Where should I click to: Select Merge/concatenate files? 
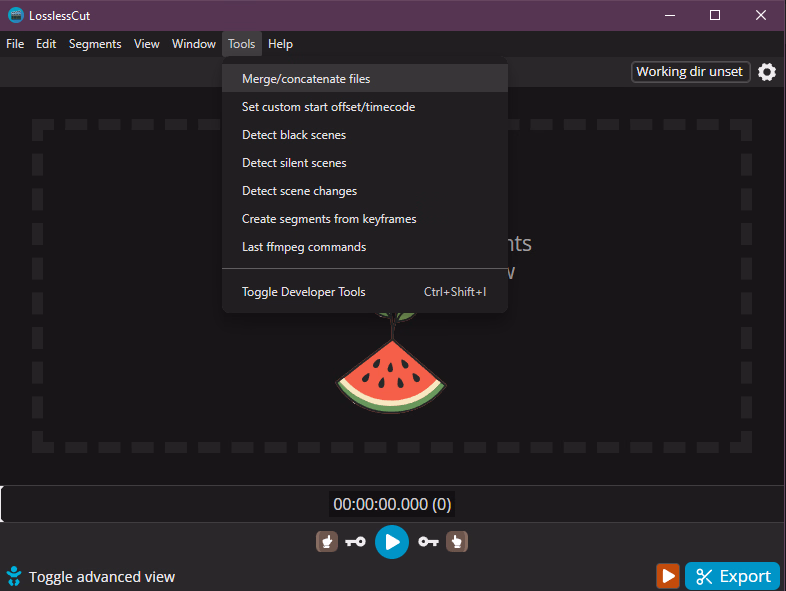(306, 79)
